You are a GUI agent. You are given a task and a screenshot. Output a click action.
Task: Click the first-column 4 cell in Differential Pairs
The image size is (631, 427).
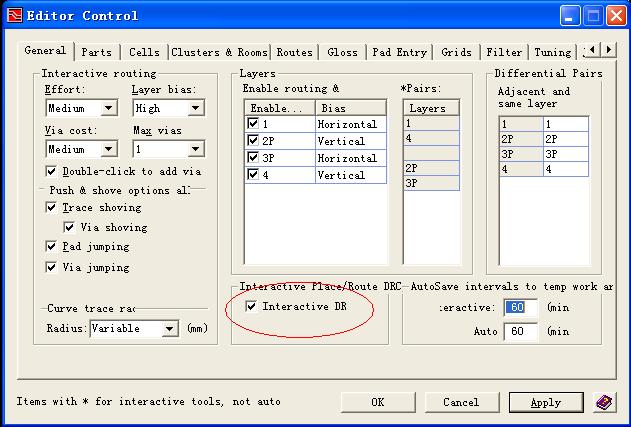(522, 169)
